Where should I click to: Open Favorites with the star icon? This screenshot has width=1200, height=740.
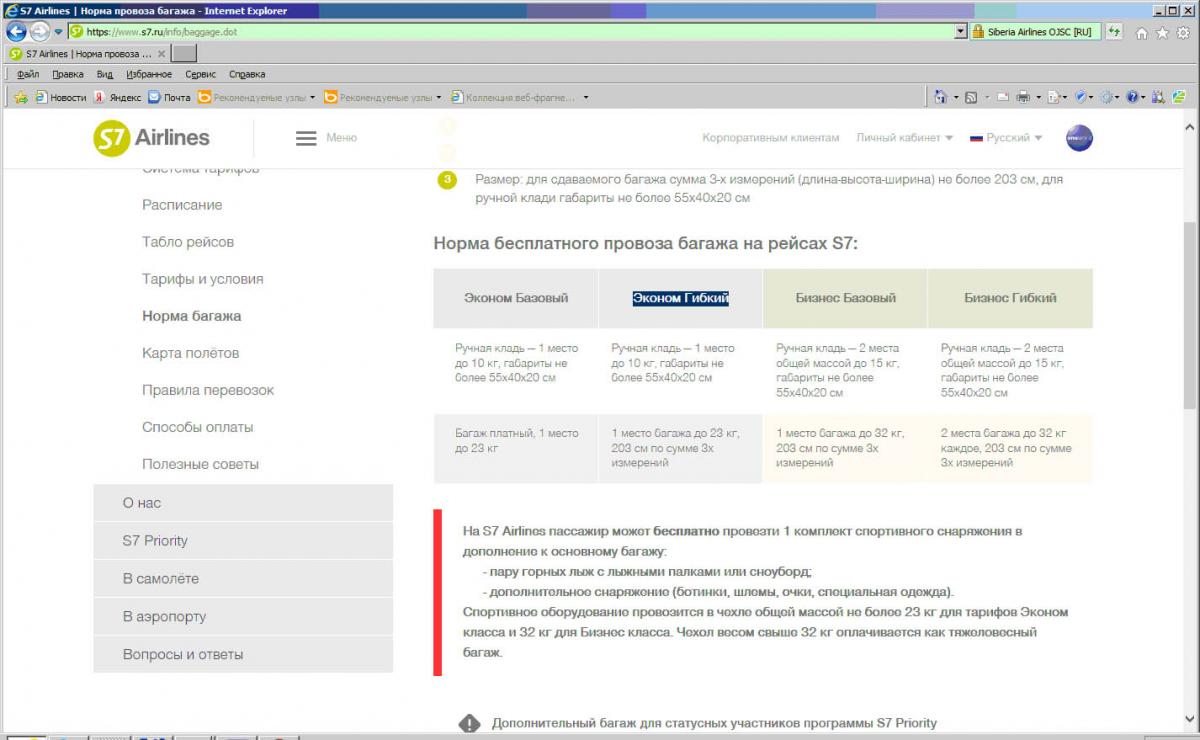point(1162,32)
